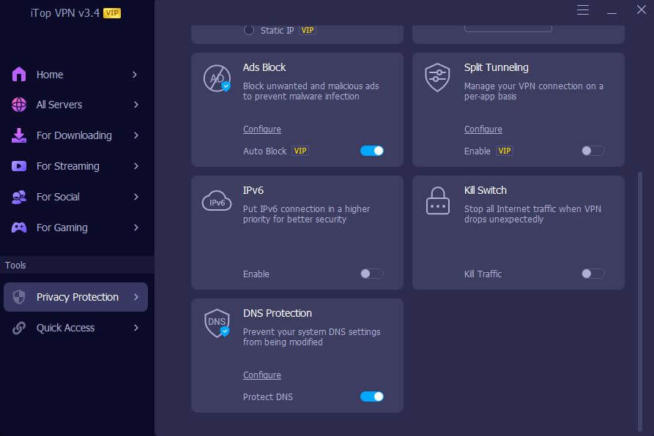Enable the Split Tunneling toggle
The width and height of the screenshot is (654, 436).
pos(593,151)
